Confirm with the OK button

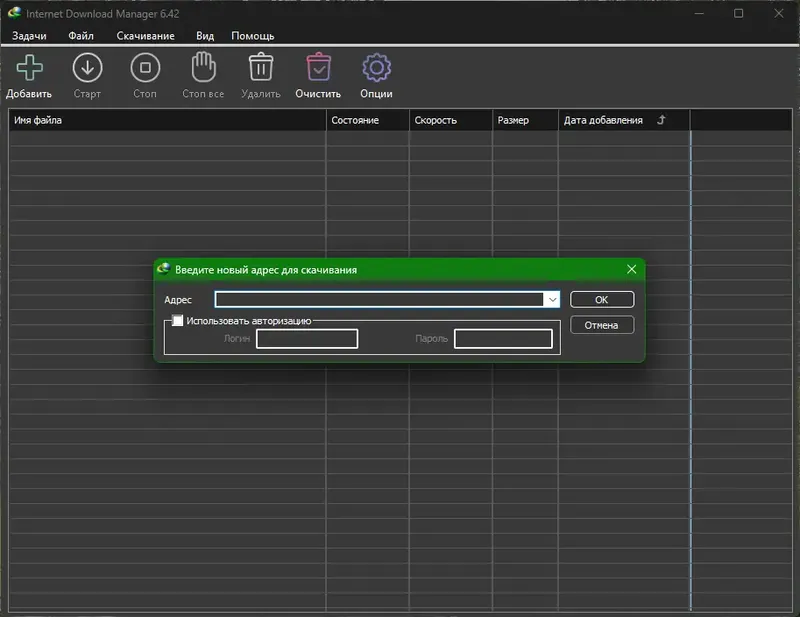pos(602,300)
